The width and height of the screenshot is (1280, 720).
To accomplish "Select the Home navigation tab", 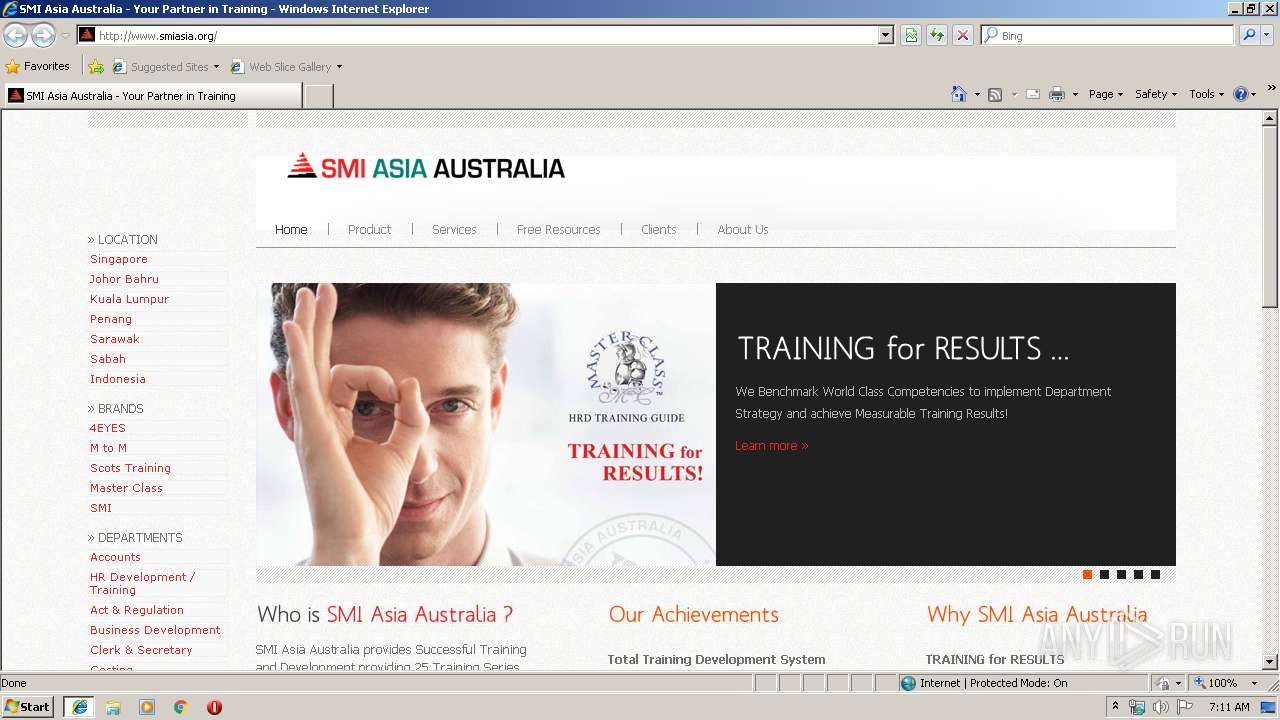I will [x=291, y=229].
